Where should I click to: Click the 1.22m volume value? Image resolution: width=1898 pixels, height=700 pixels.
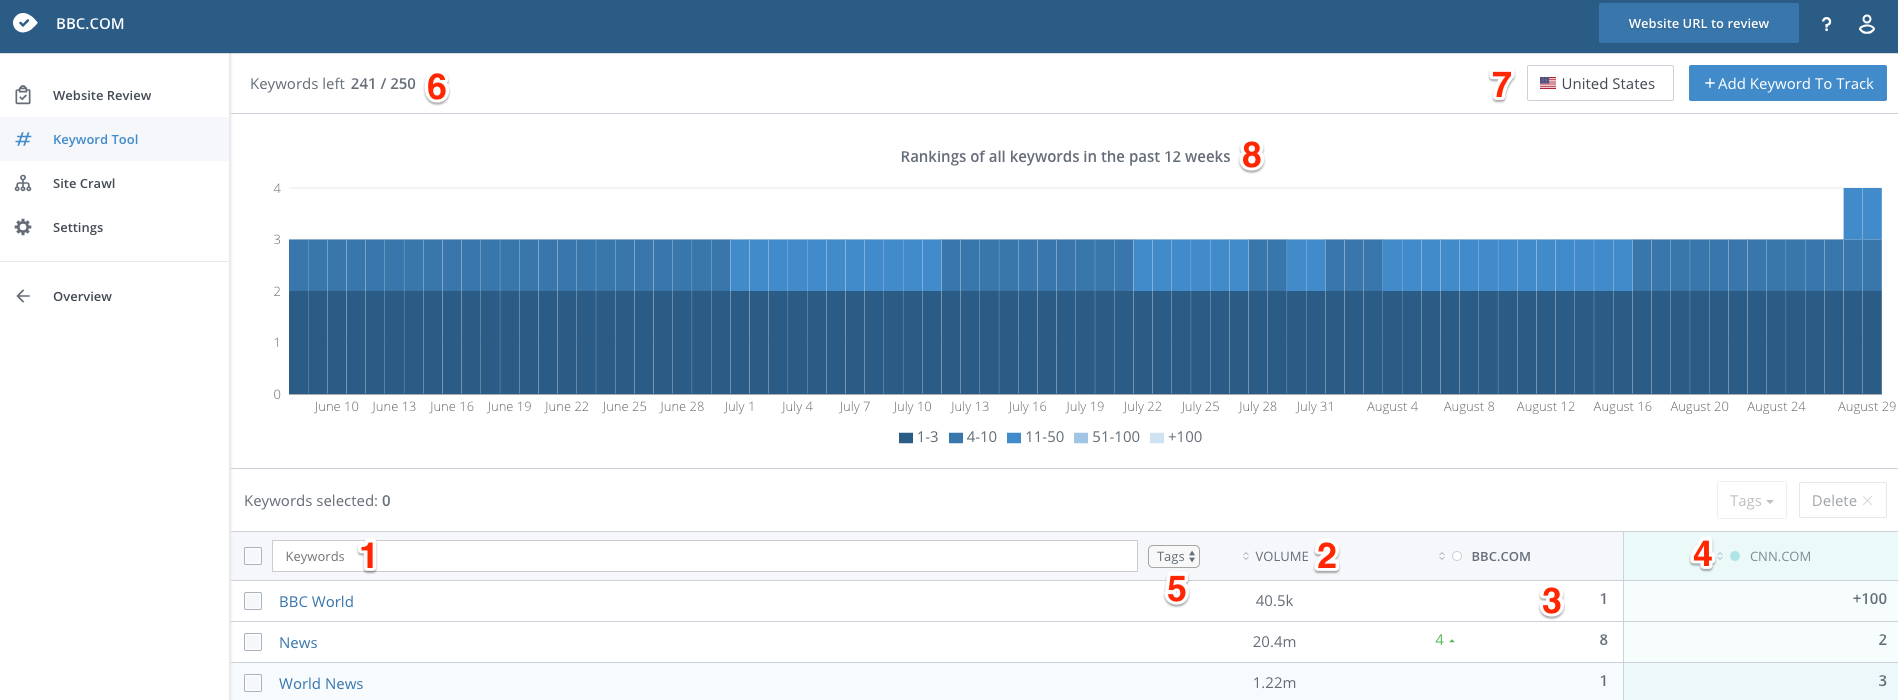1274,683
